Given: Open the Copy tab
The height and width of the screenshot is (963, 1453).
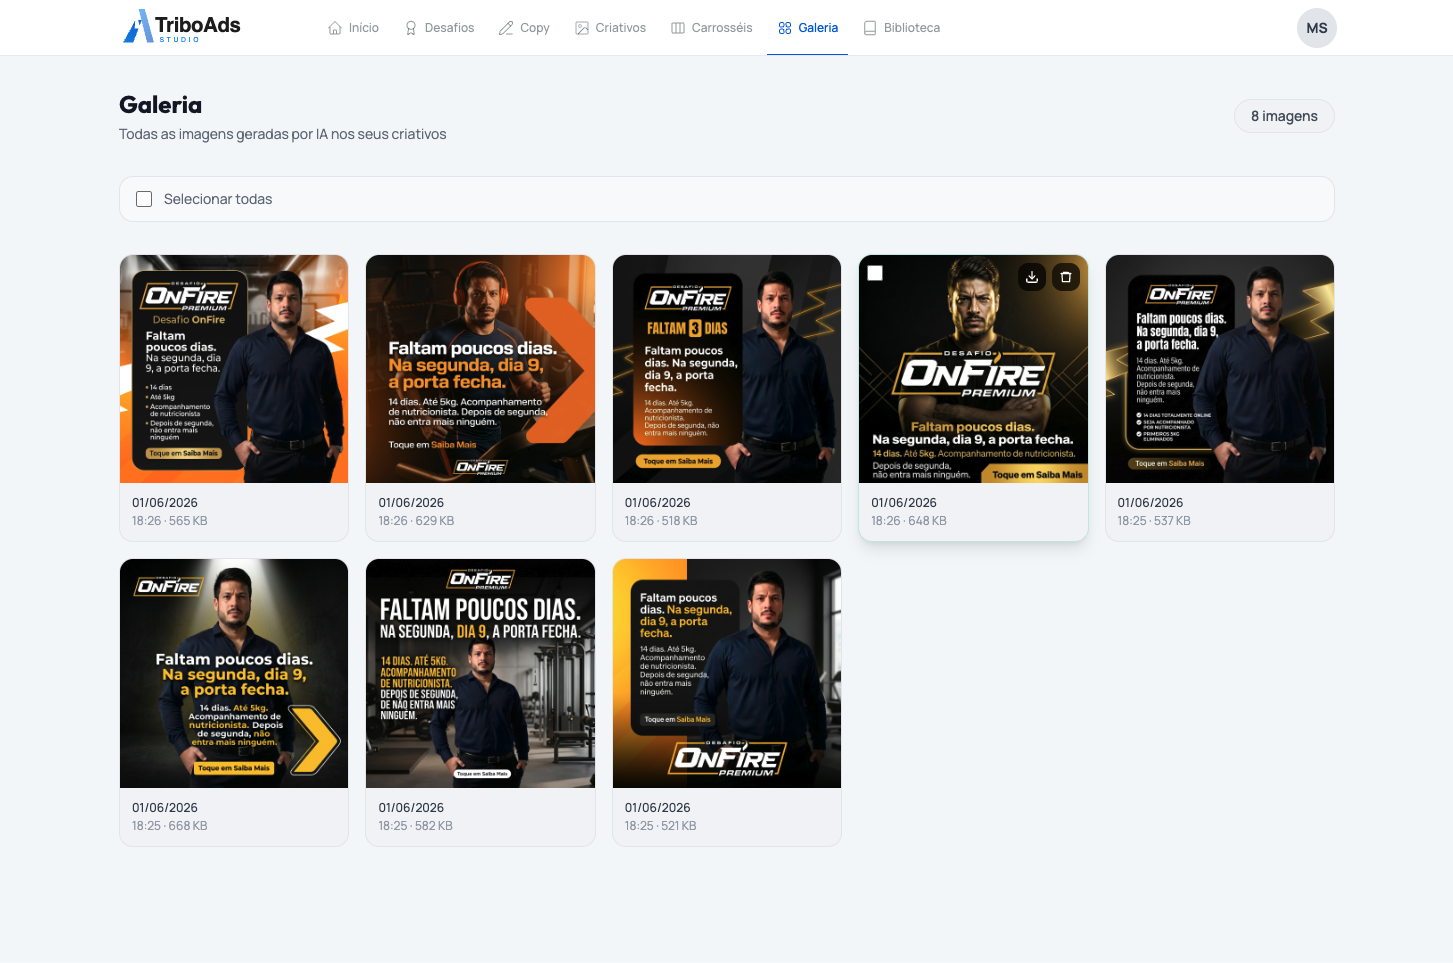Looking at the screenshot, I should (x=524, y=28).
